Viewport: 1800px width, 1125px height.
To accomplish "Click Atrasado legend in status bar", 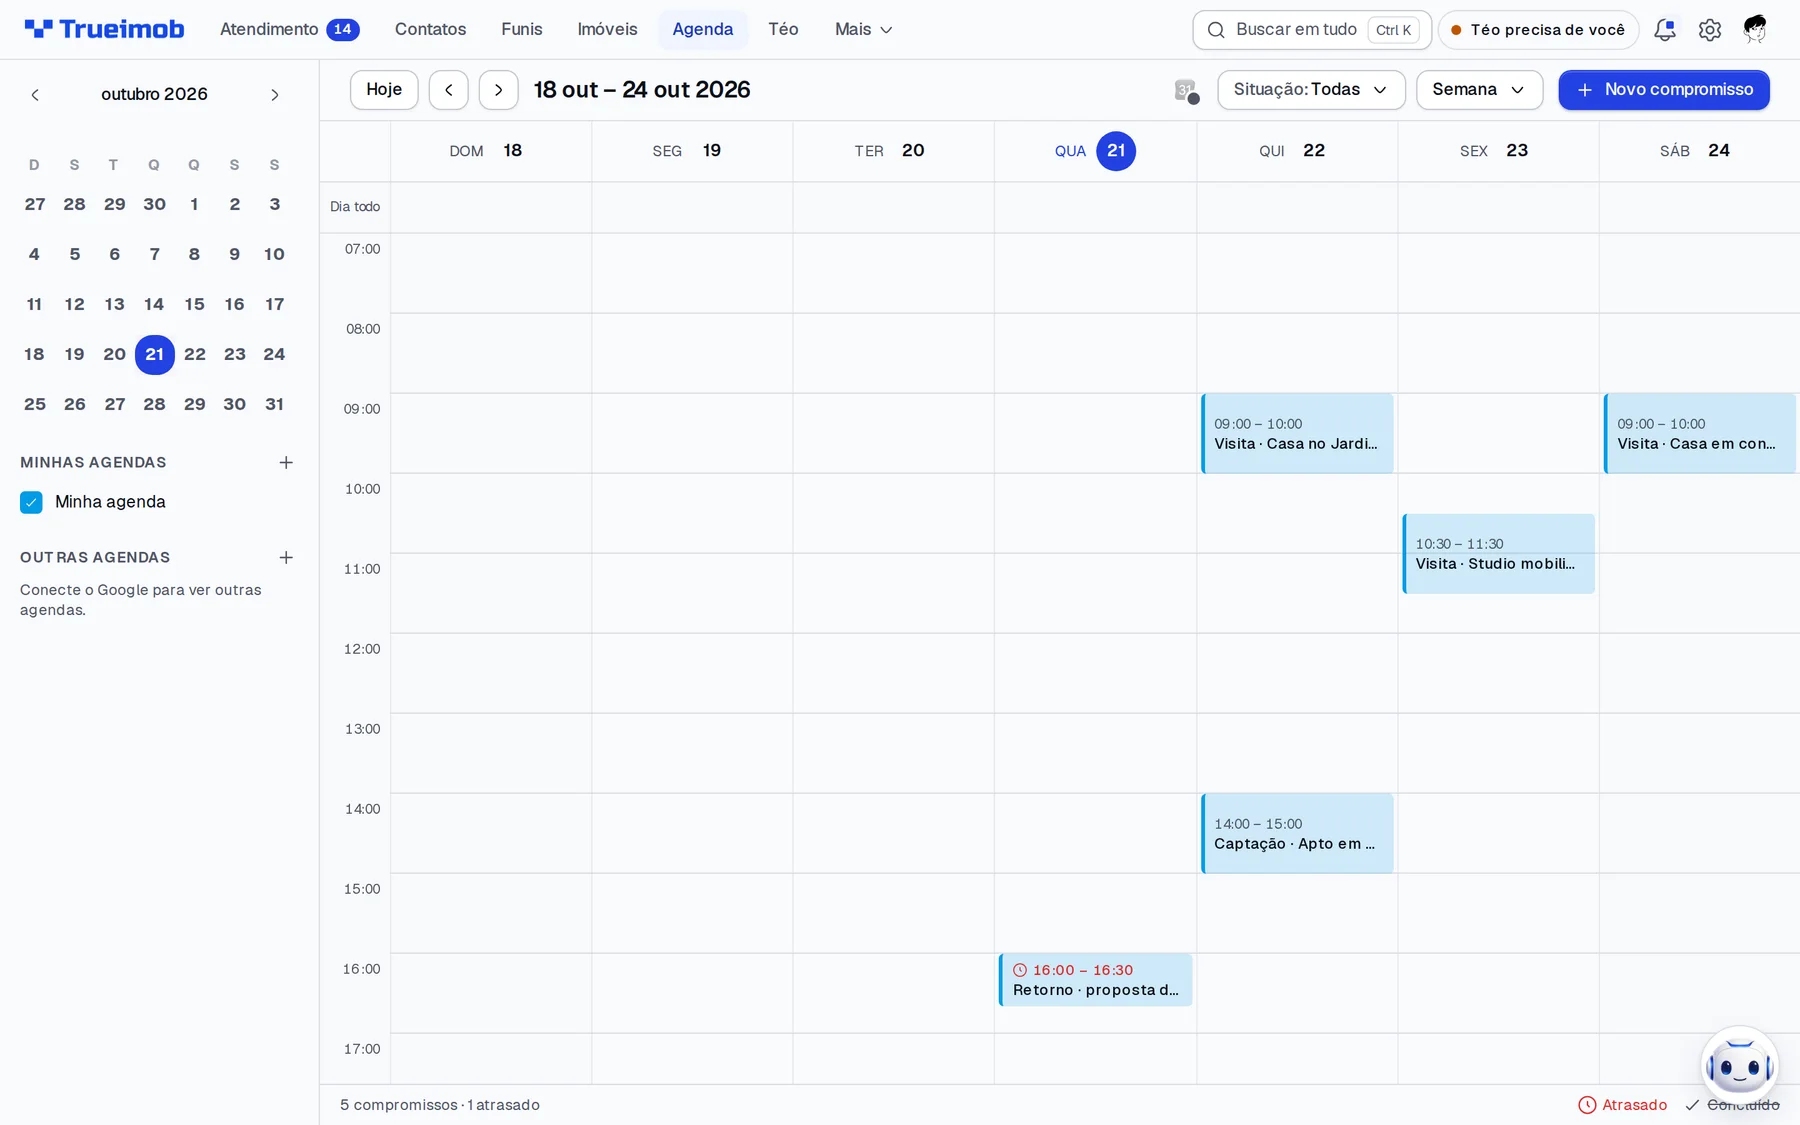I will 1622,1105.
